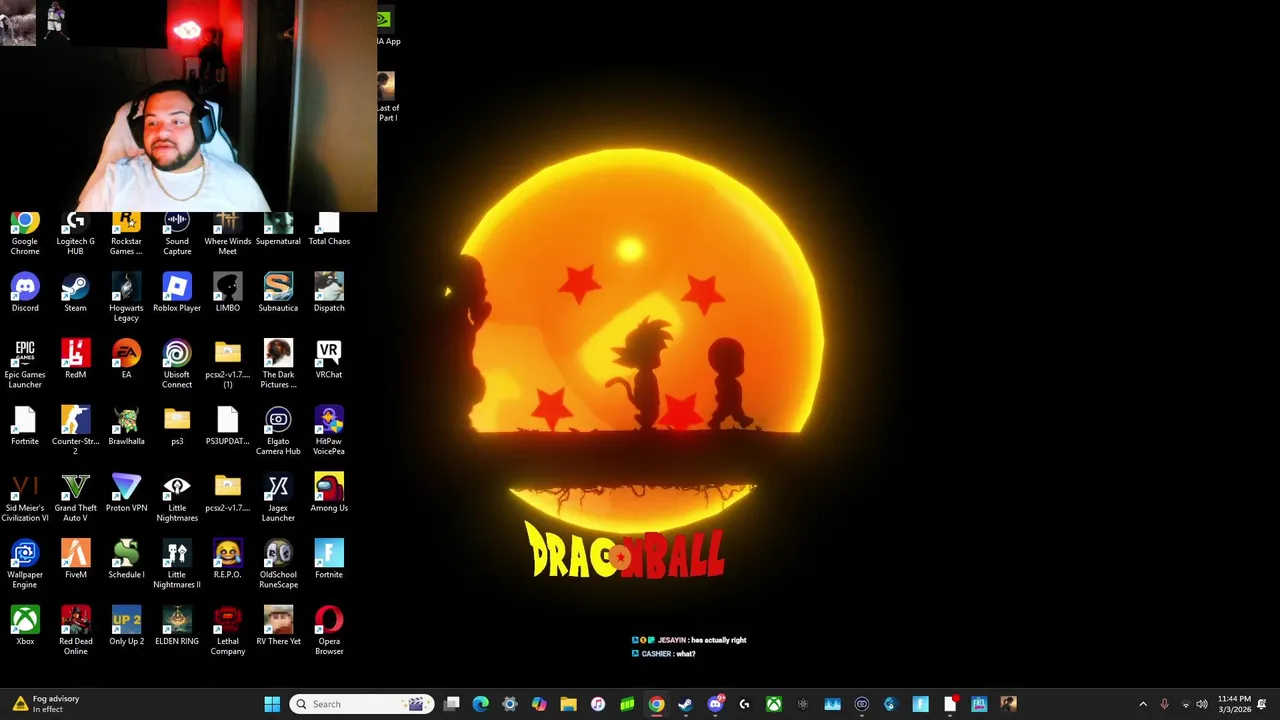Open Grand Theft Auto V shortcut
The height and width of the screenshot is (720, 1280).
[75, 498]
